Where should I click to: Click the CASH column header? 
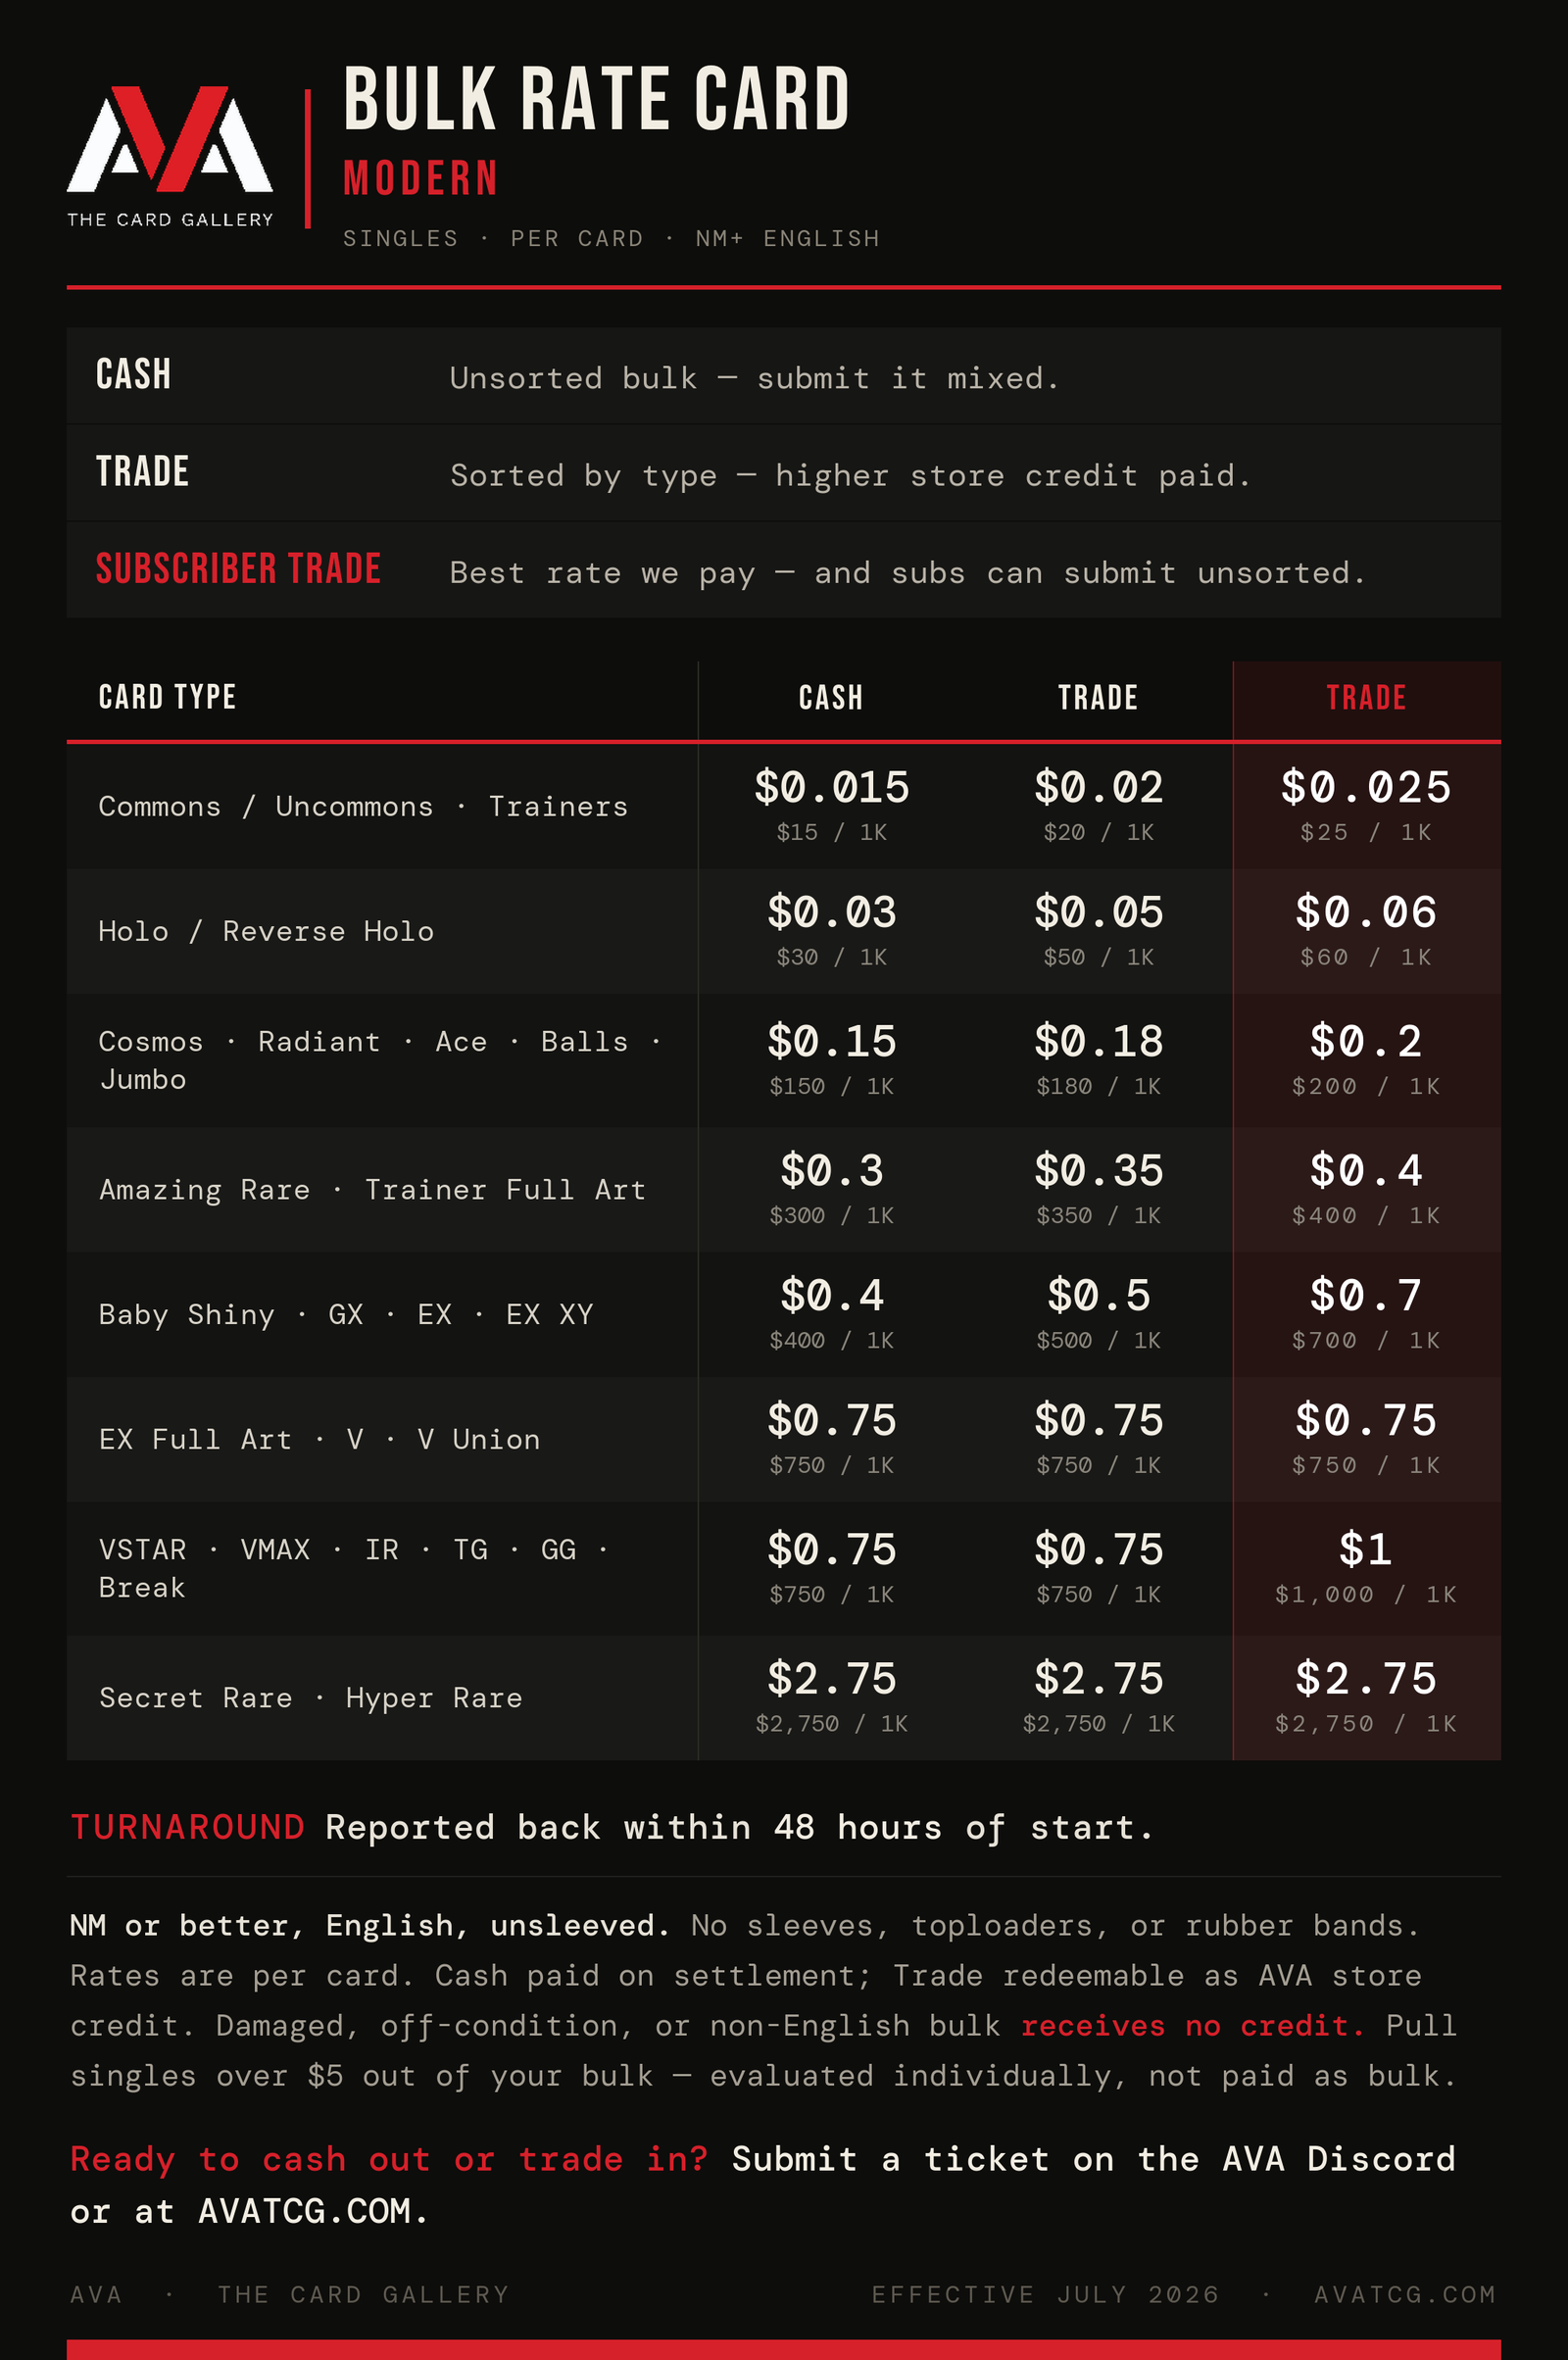click(x=831, y=698)
